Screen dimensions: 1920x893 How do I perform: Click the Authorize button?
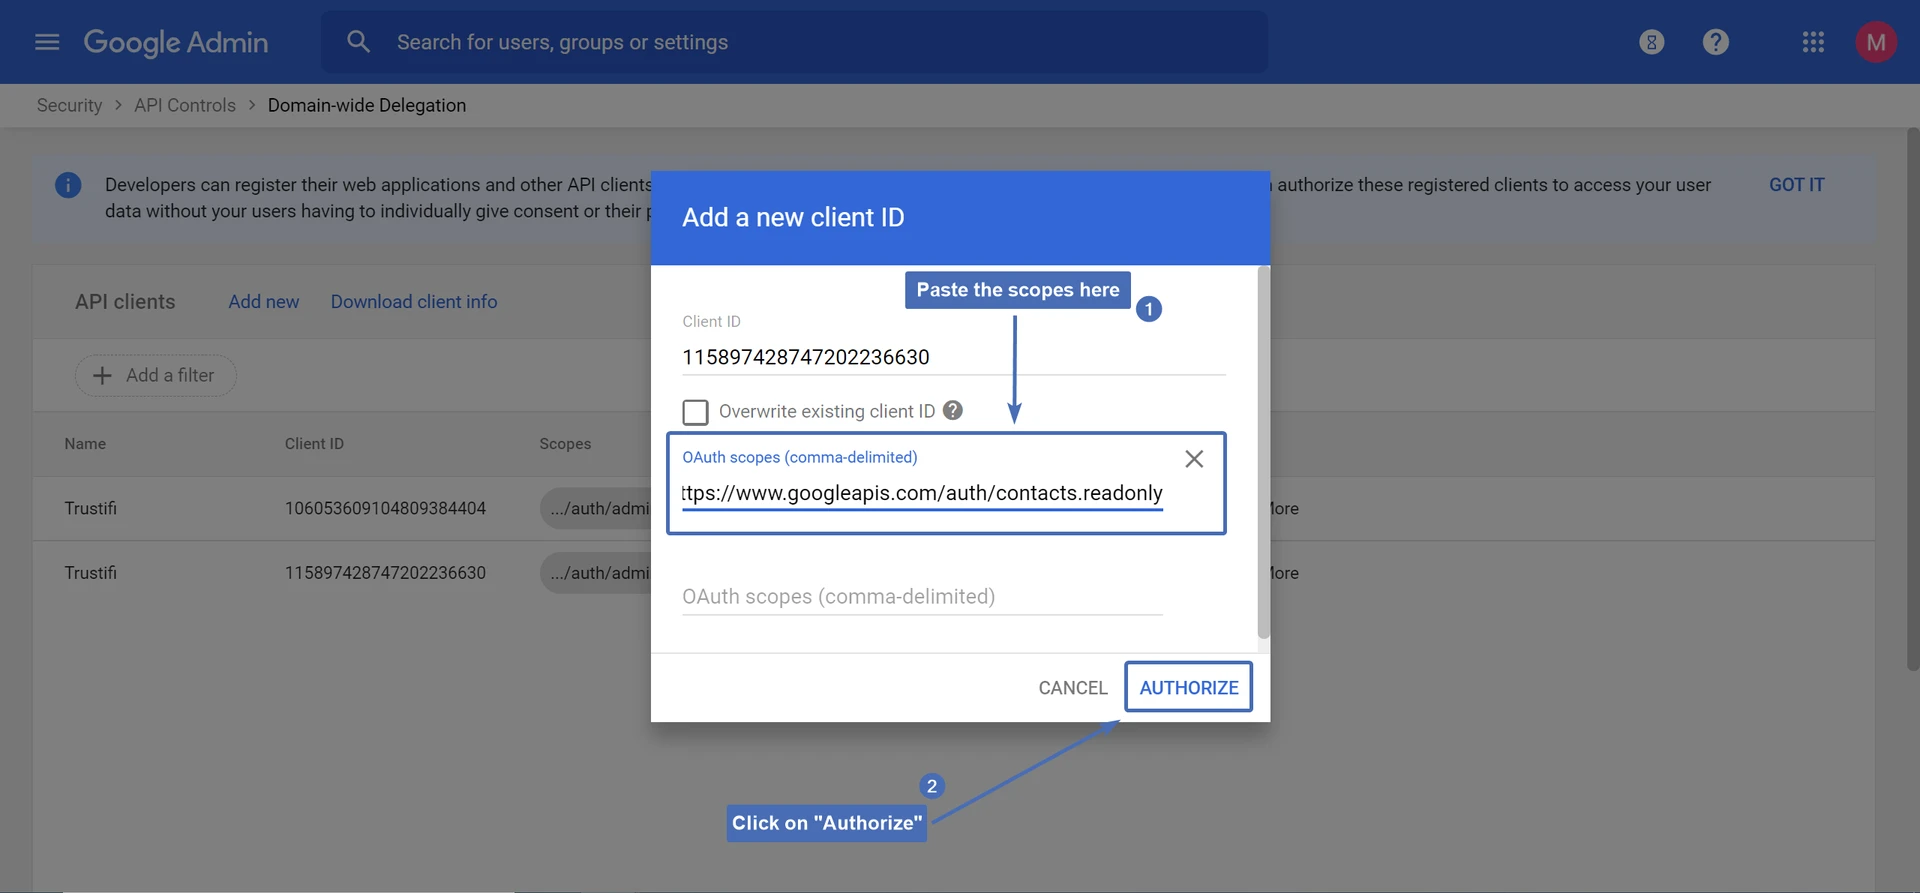pyautogui.click(x=1188, y=688)
